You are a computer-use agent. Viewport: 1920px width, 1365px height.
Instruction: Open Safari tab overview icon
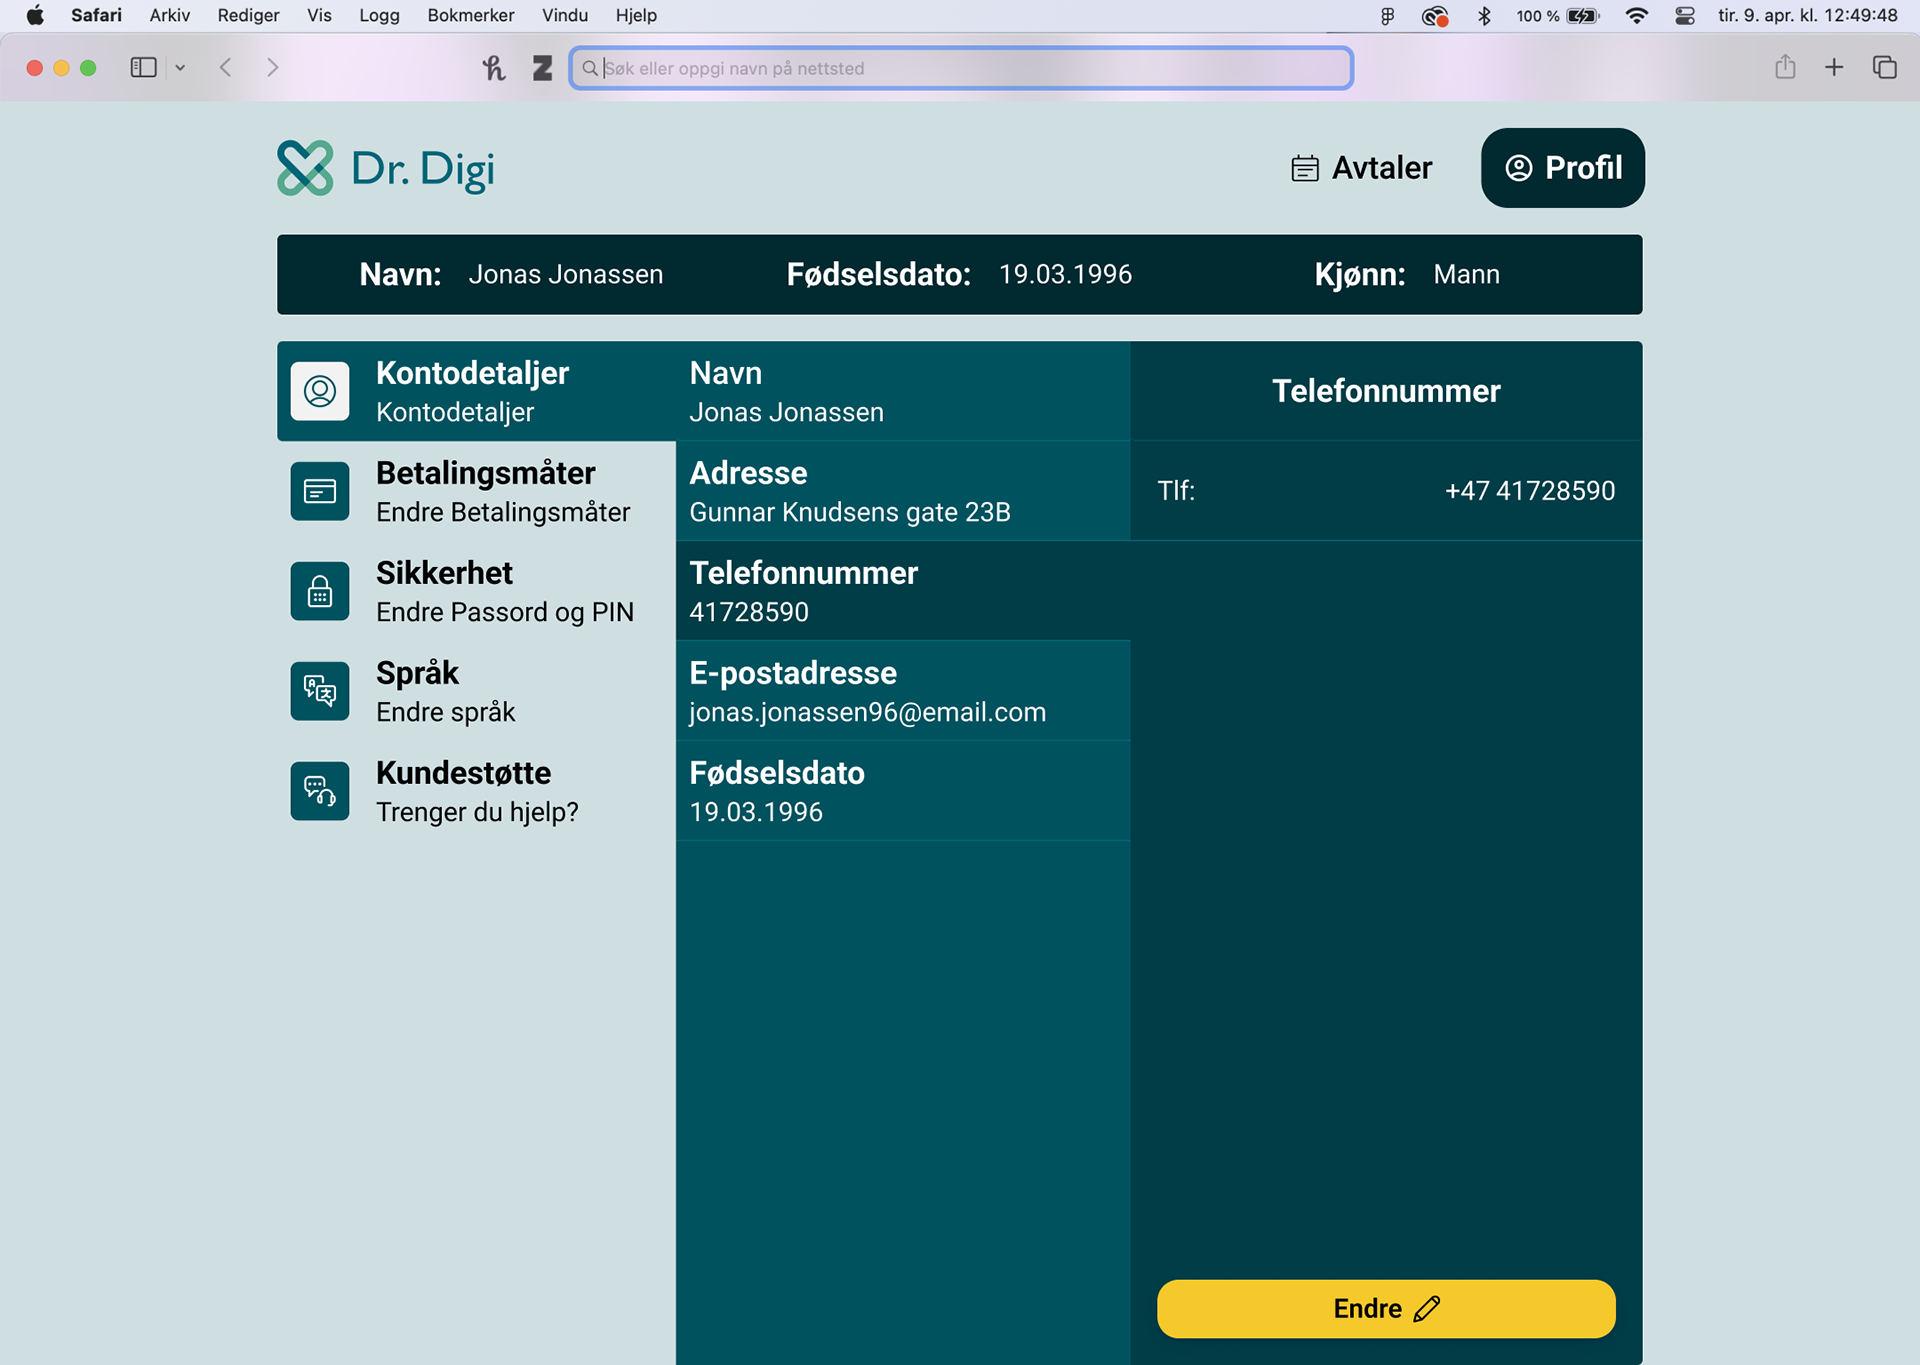tap(1884, 67)
